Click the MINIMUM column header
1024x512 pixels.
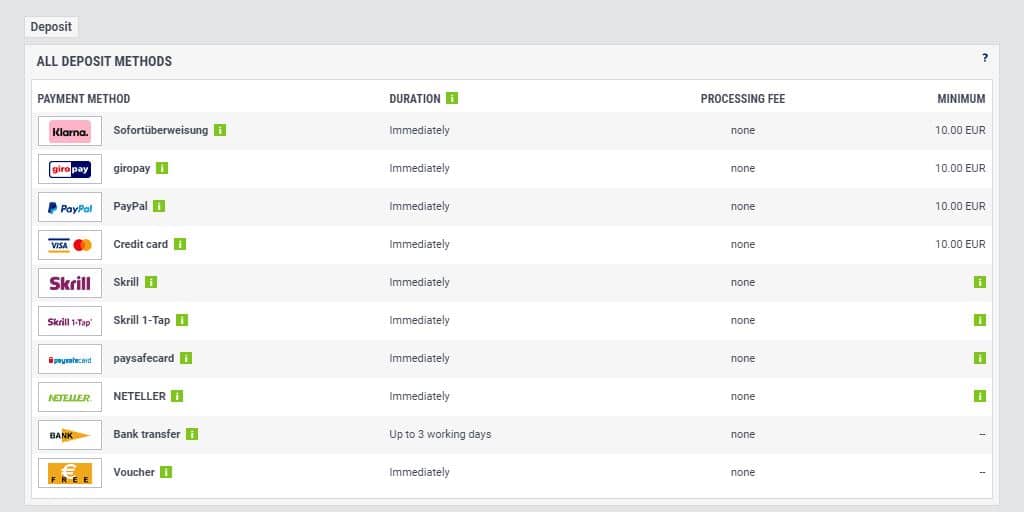[x=961, y=99]
